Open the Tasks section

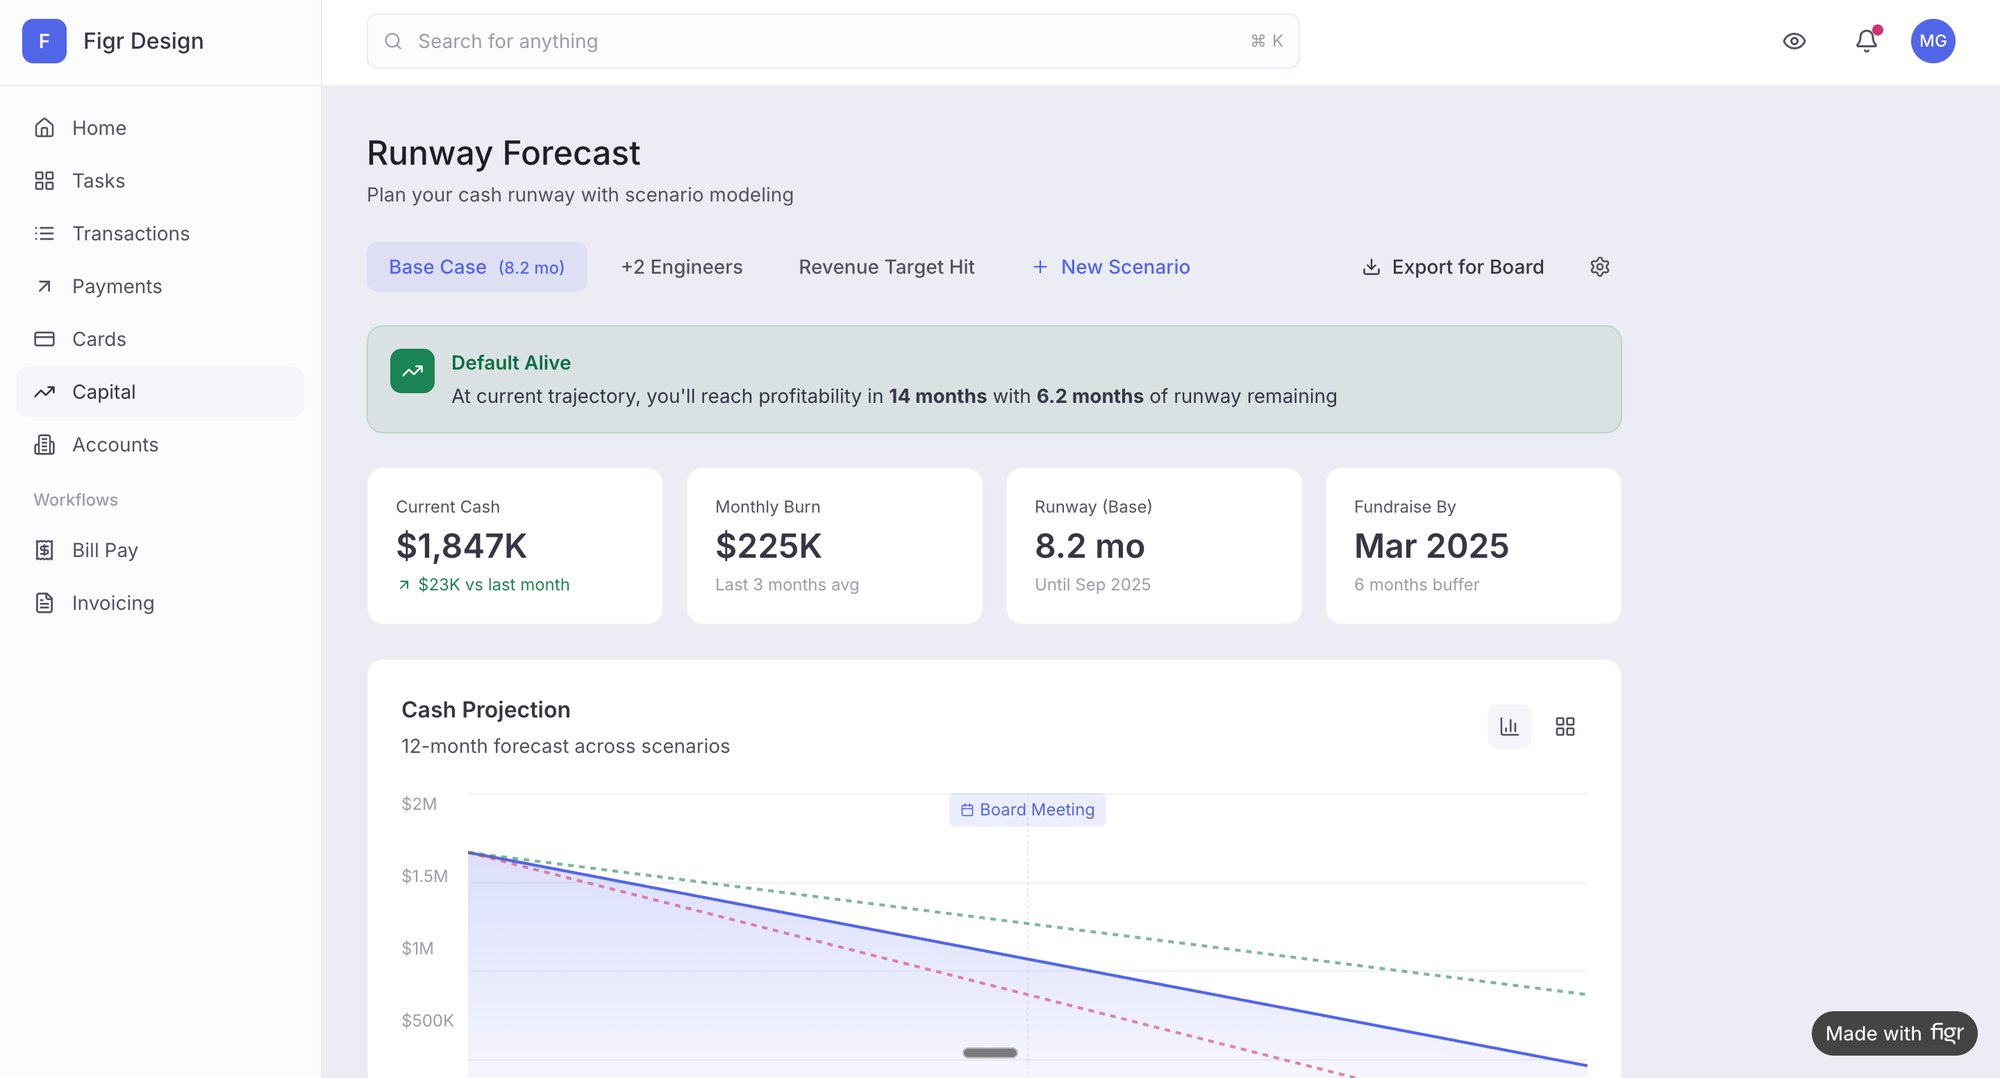(97, 180)
